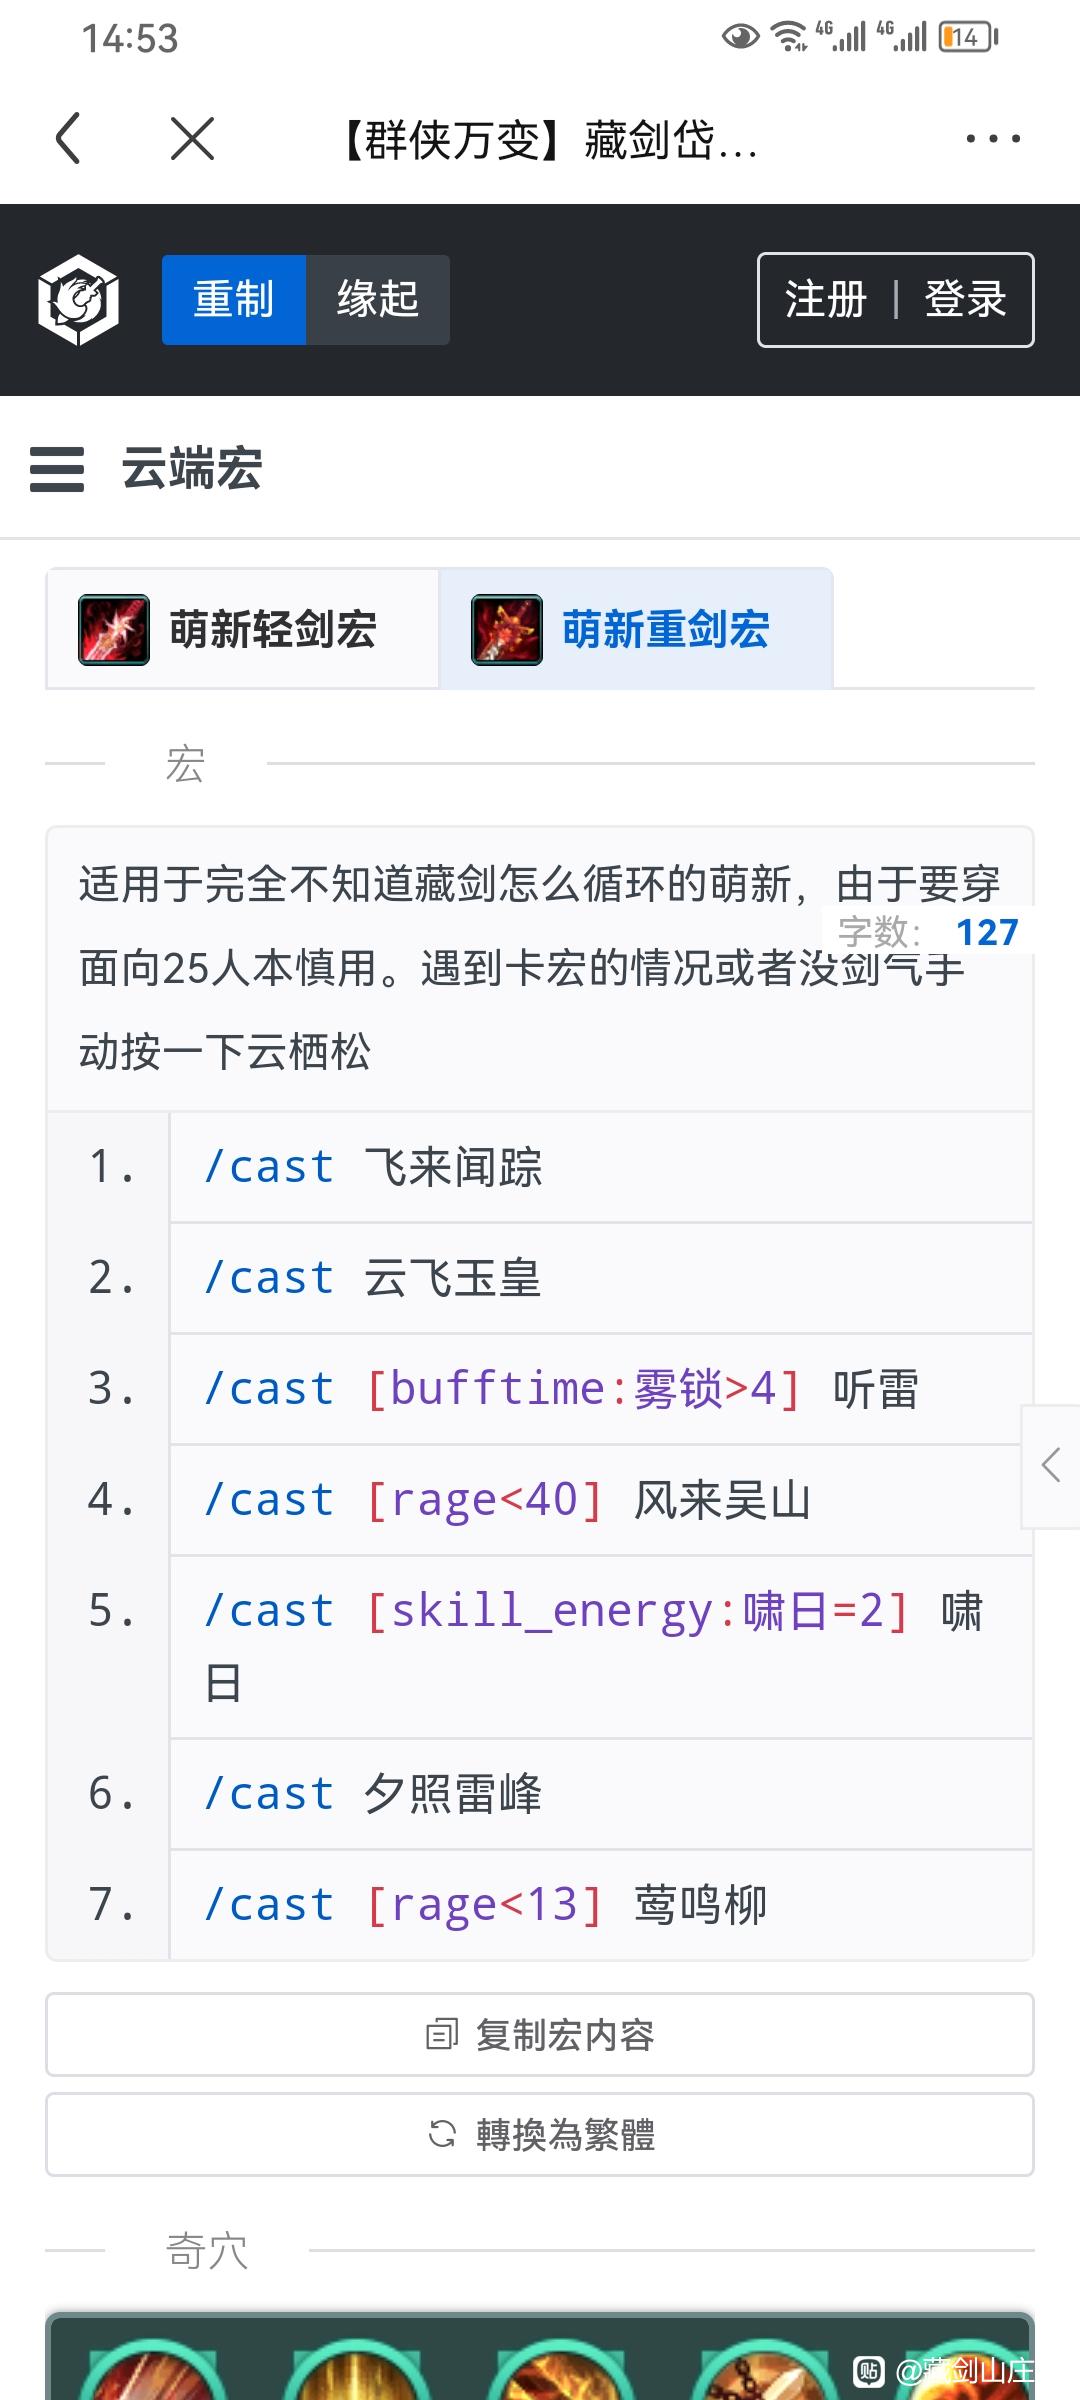
Task: Click the 萌新重剑宏 heavy sword icon
Action: point(507,630)
